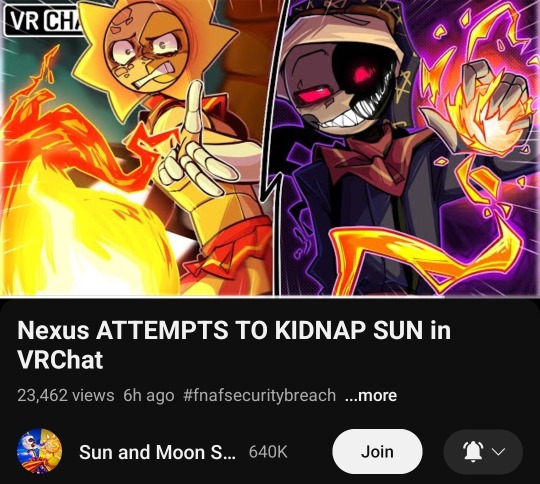Click the 23,462 views text
Viewport: 540px width, 484px height.
click(x=66, y=395)
